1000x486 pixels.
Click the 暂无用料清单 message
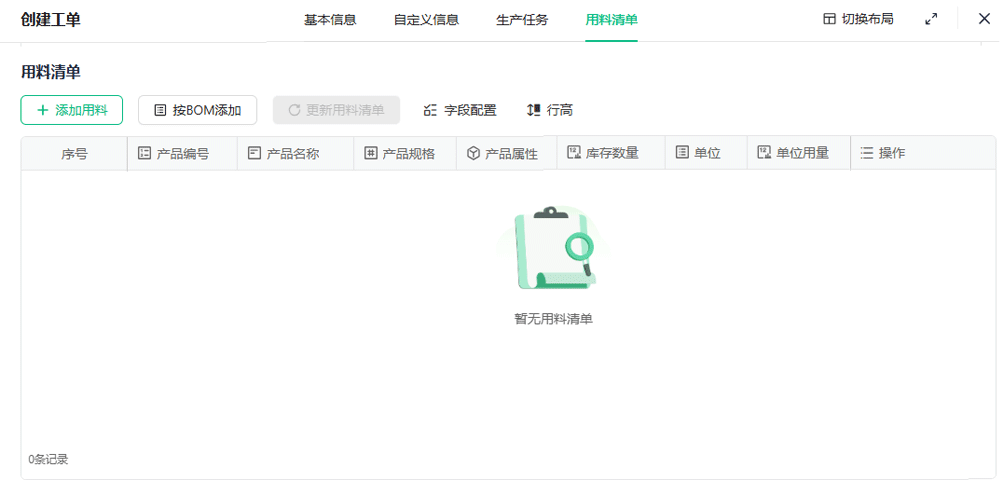(x=554, y=319)
